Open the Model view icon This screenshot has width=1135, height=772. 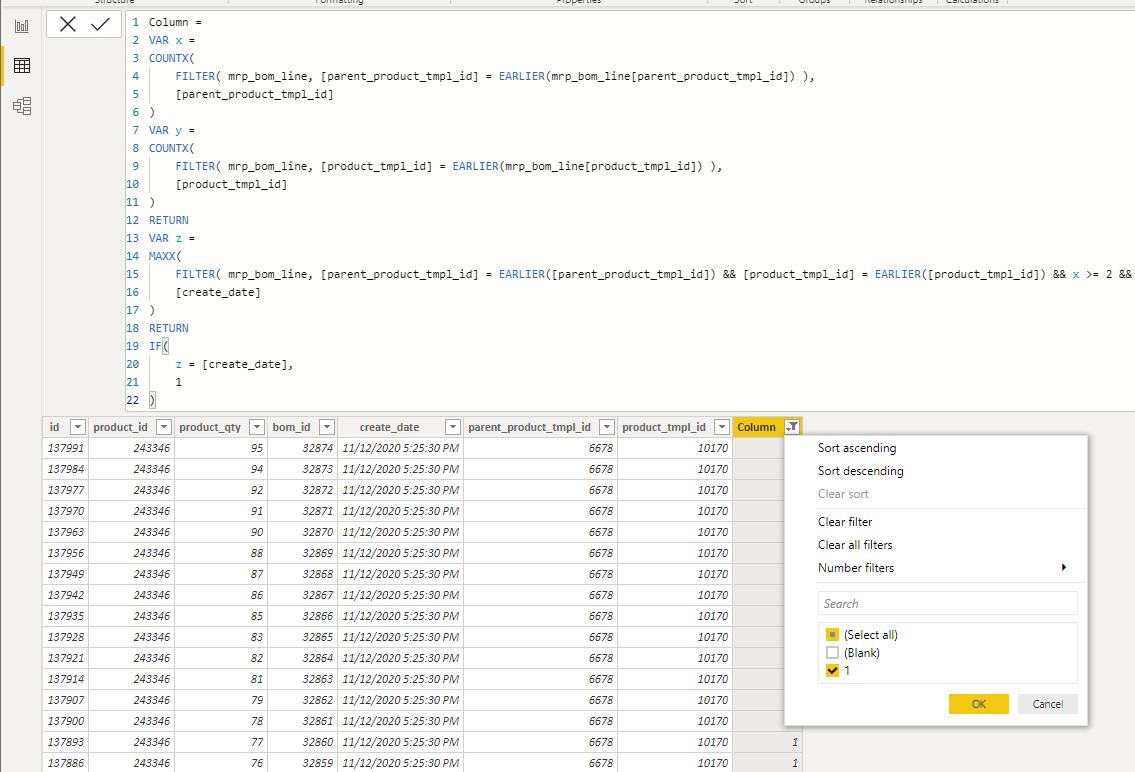click(x=22, y=106)
